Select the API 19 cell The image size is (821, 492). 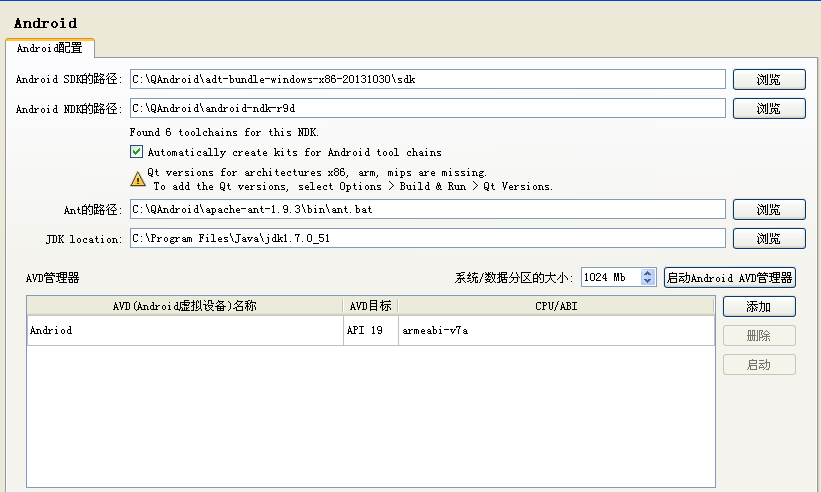click(371, 330)
